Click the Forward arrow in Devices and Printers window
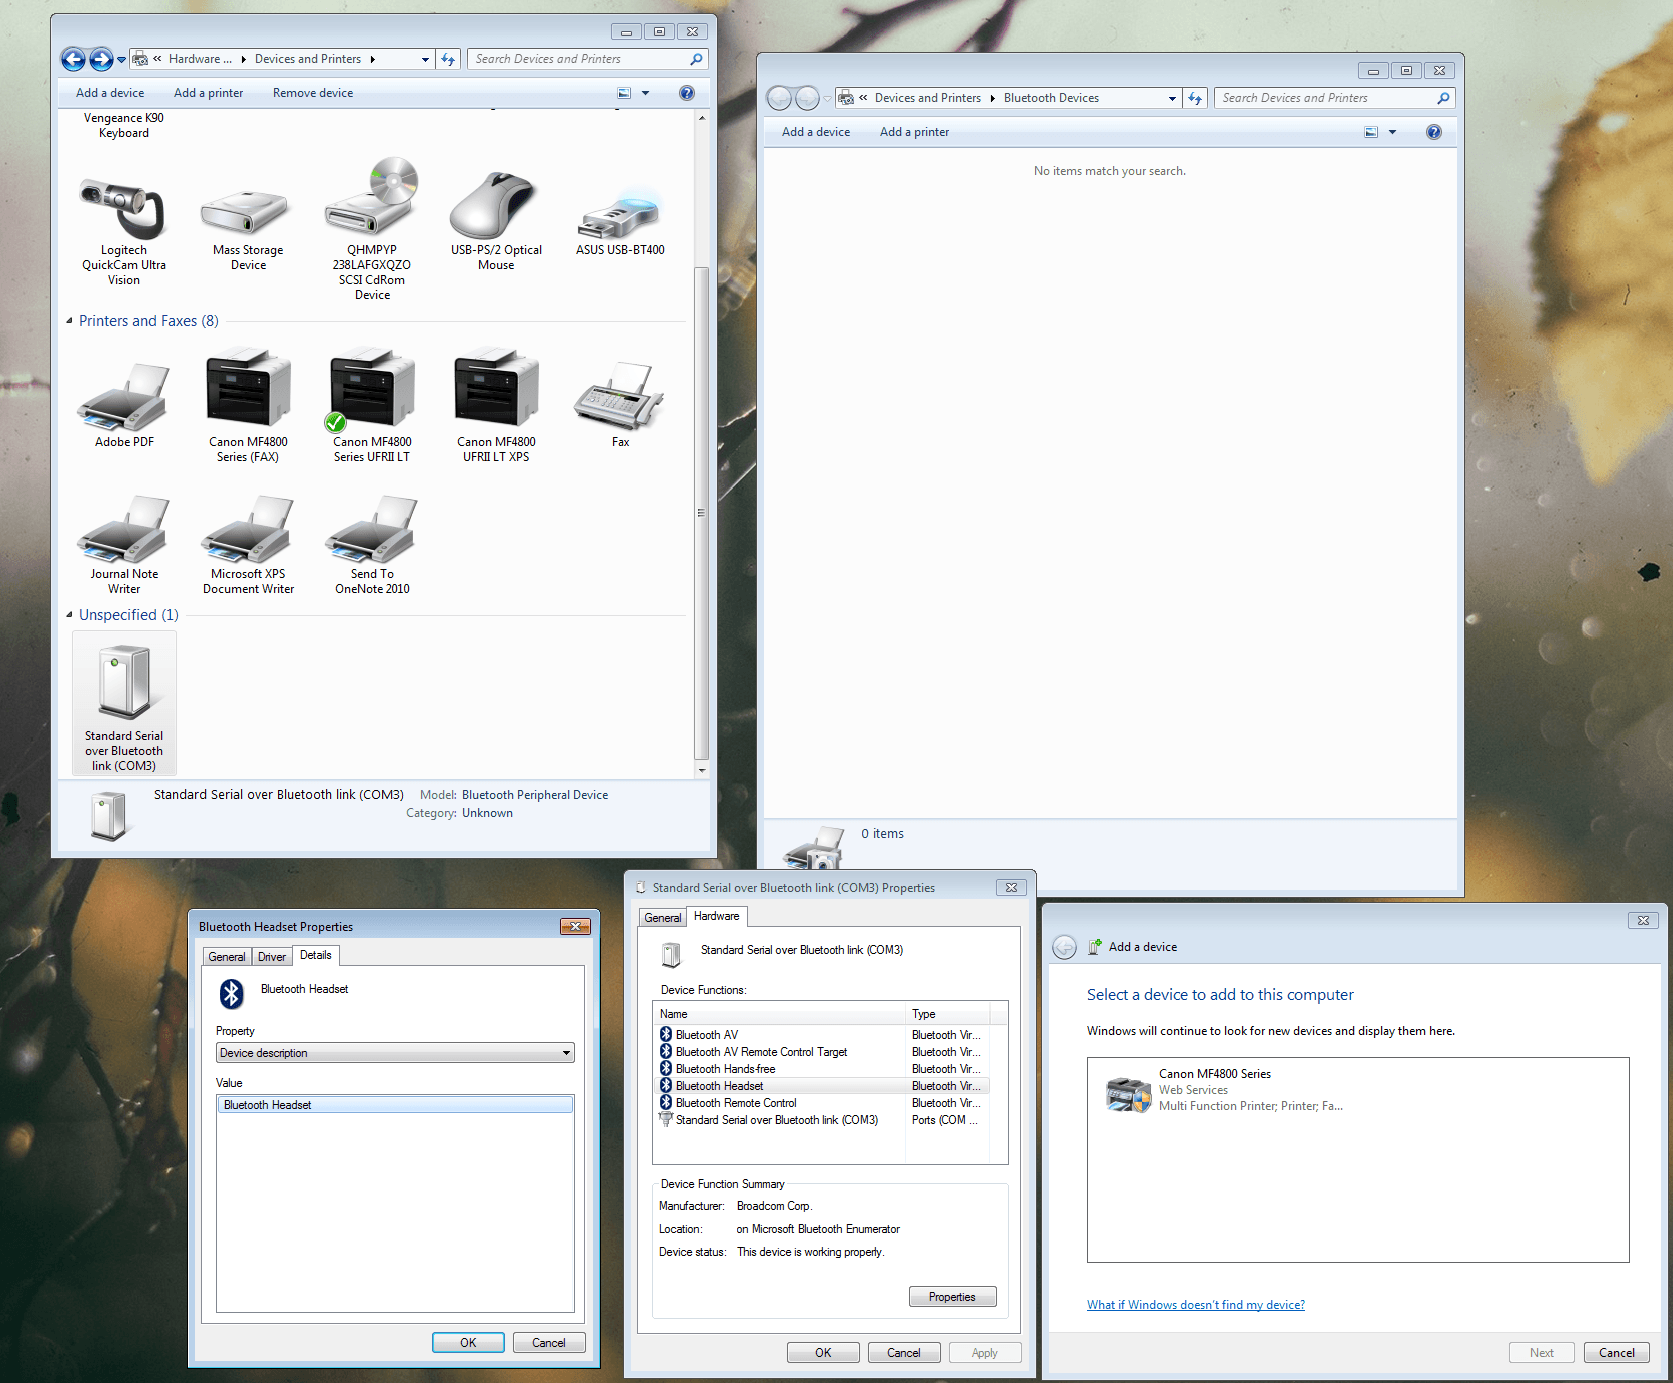Screen dimensions: 1673x1383 coord(101,59)
